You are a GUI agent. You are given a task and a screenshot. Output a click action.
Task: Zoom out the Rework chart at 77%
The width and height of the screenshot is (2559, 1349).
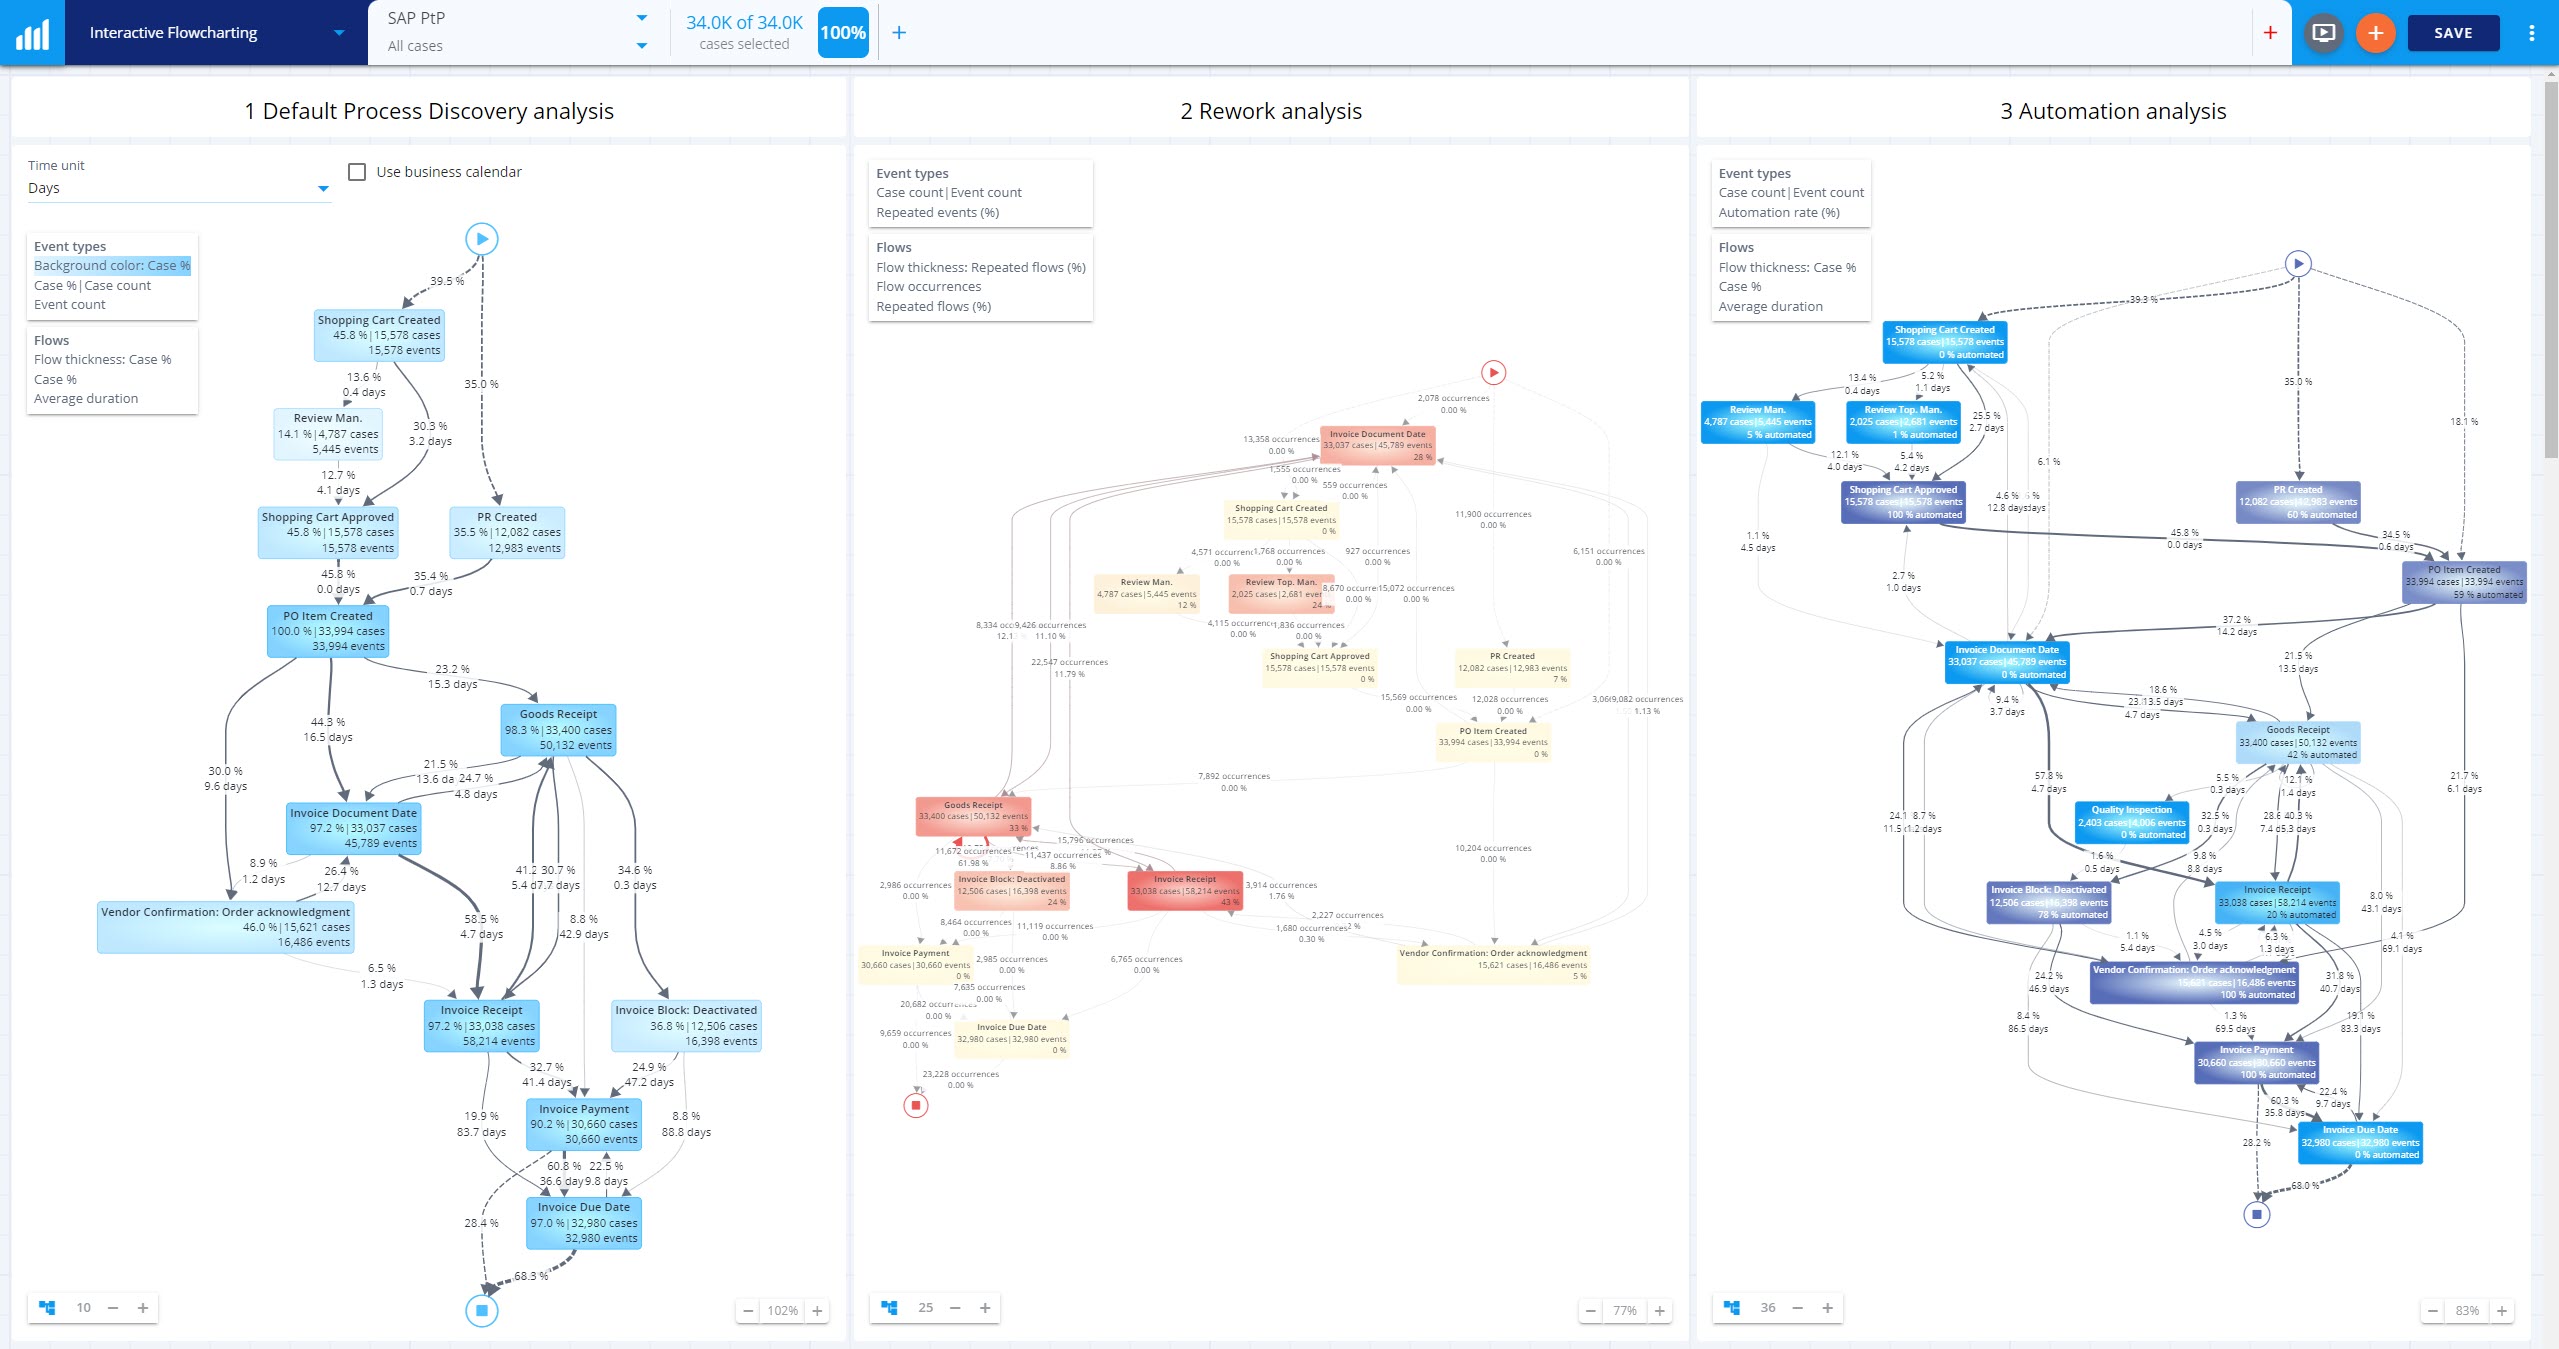1590,1311
